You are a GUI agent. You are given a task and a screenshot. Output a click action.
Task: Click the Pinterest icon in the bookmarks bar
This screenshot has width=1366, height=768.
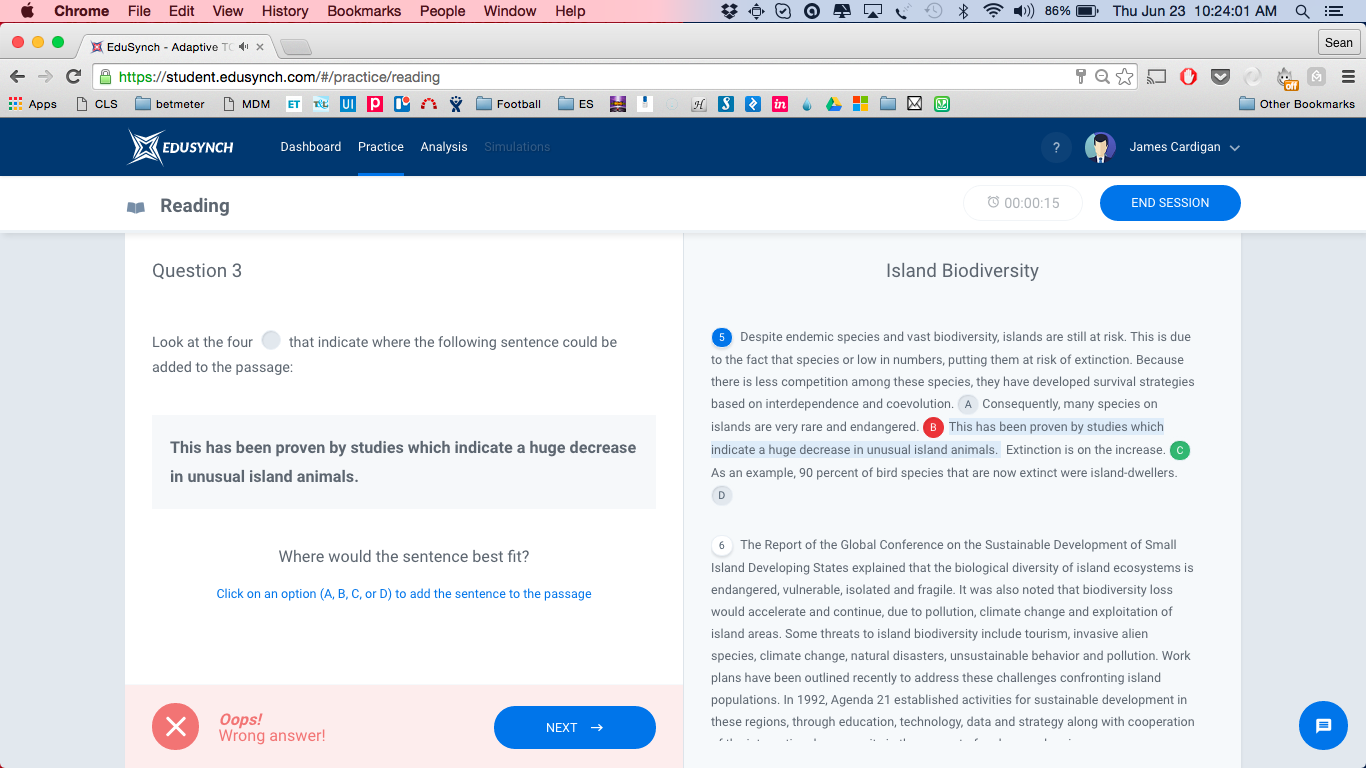coord(375,103)
